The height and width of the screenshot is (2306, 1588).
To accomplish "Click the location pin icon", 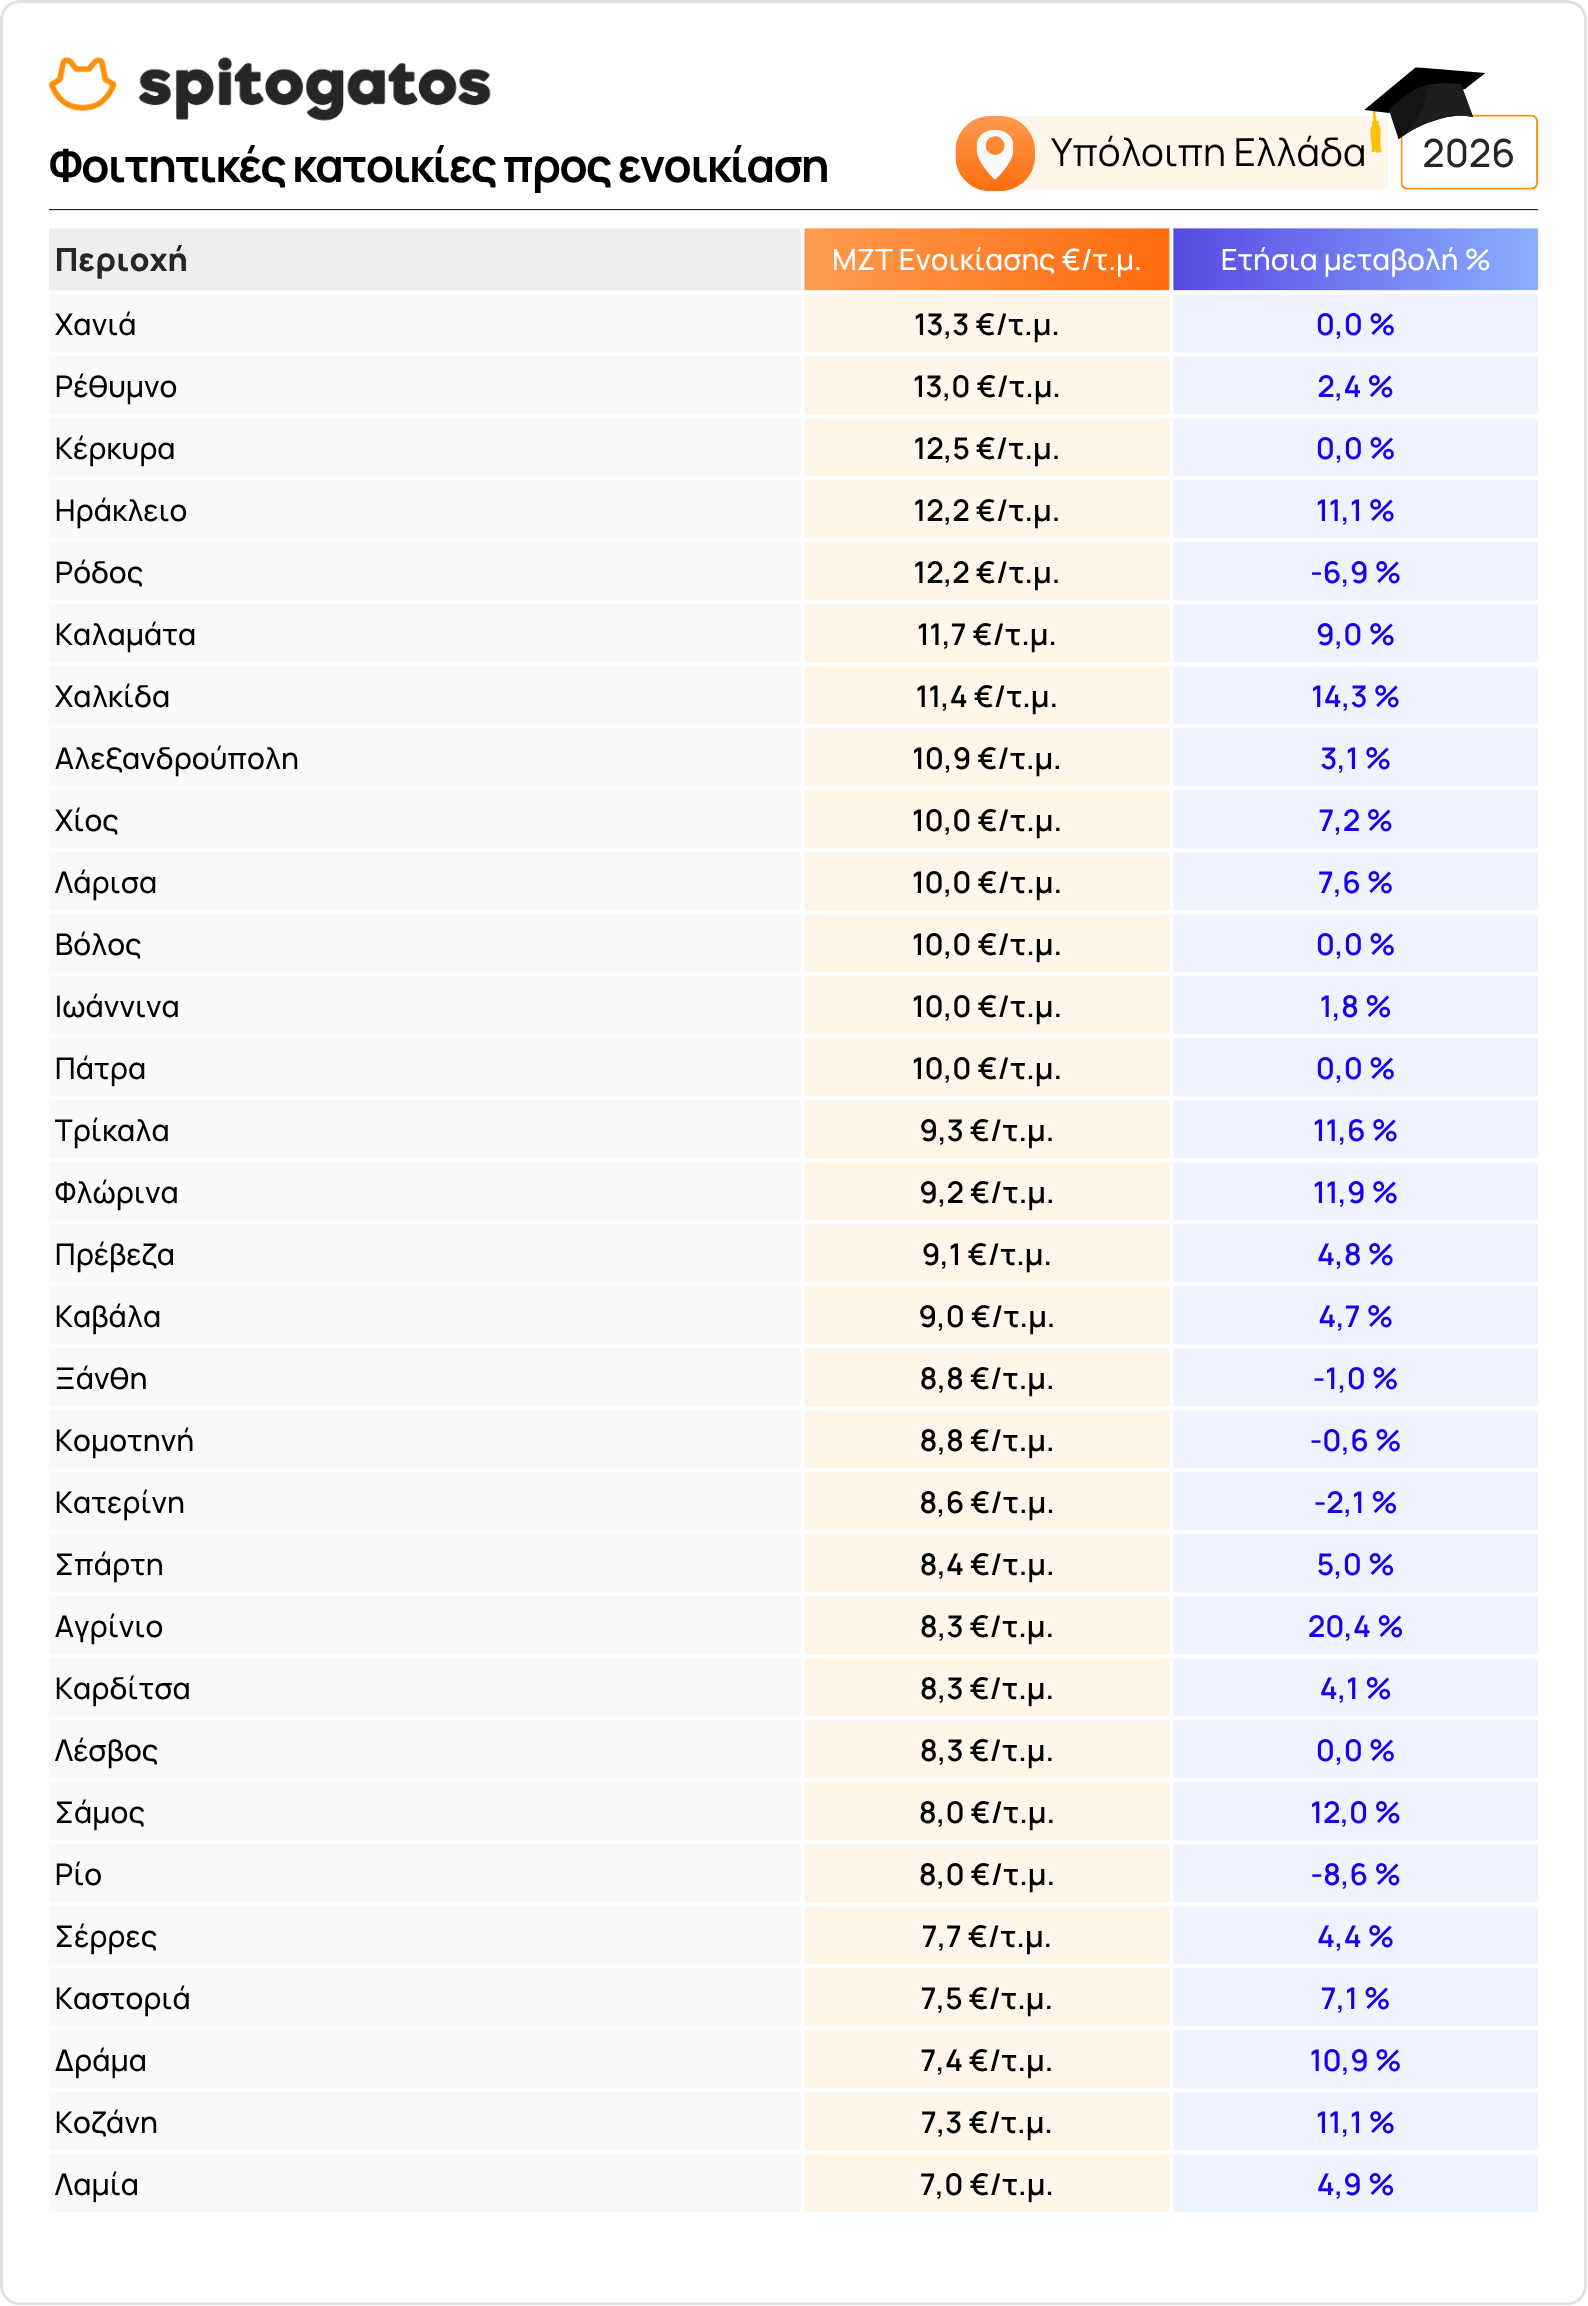I will tap(995, 153).
